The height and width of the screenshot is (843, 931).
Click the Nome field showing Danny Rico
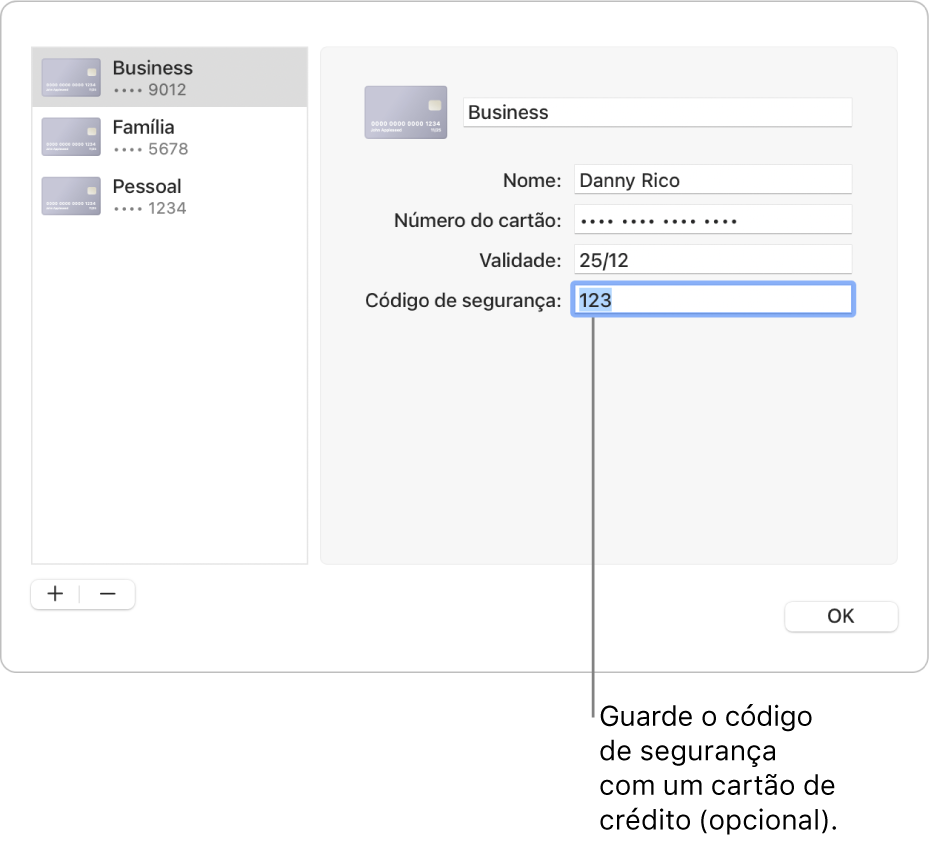pos(712,180)
